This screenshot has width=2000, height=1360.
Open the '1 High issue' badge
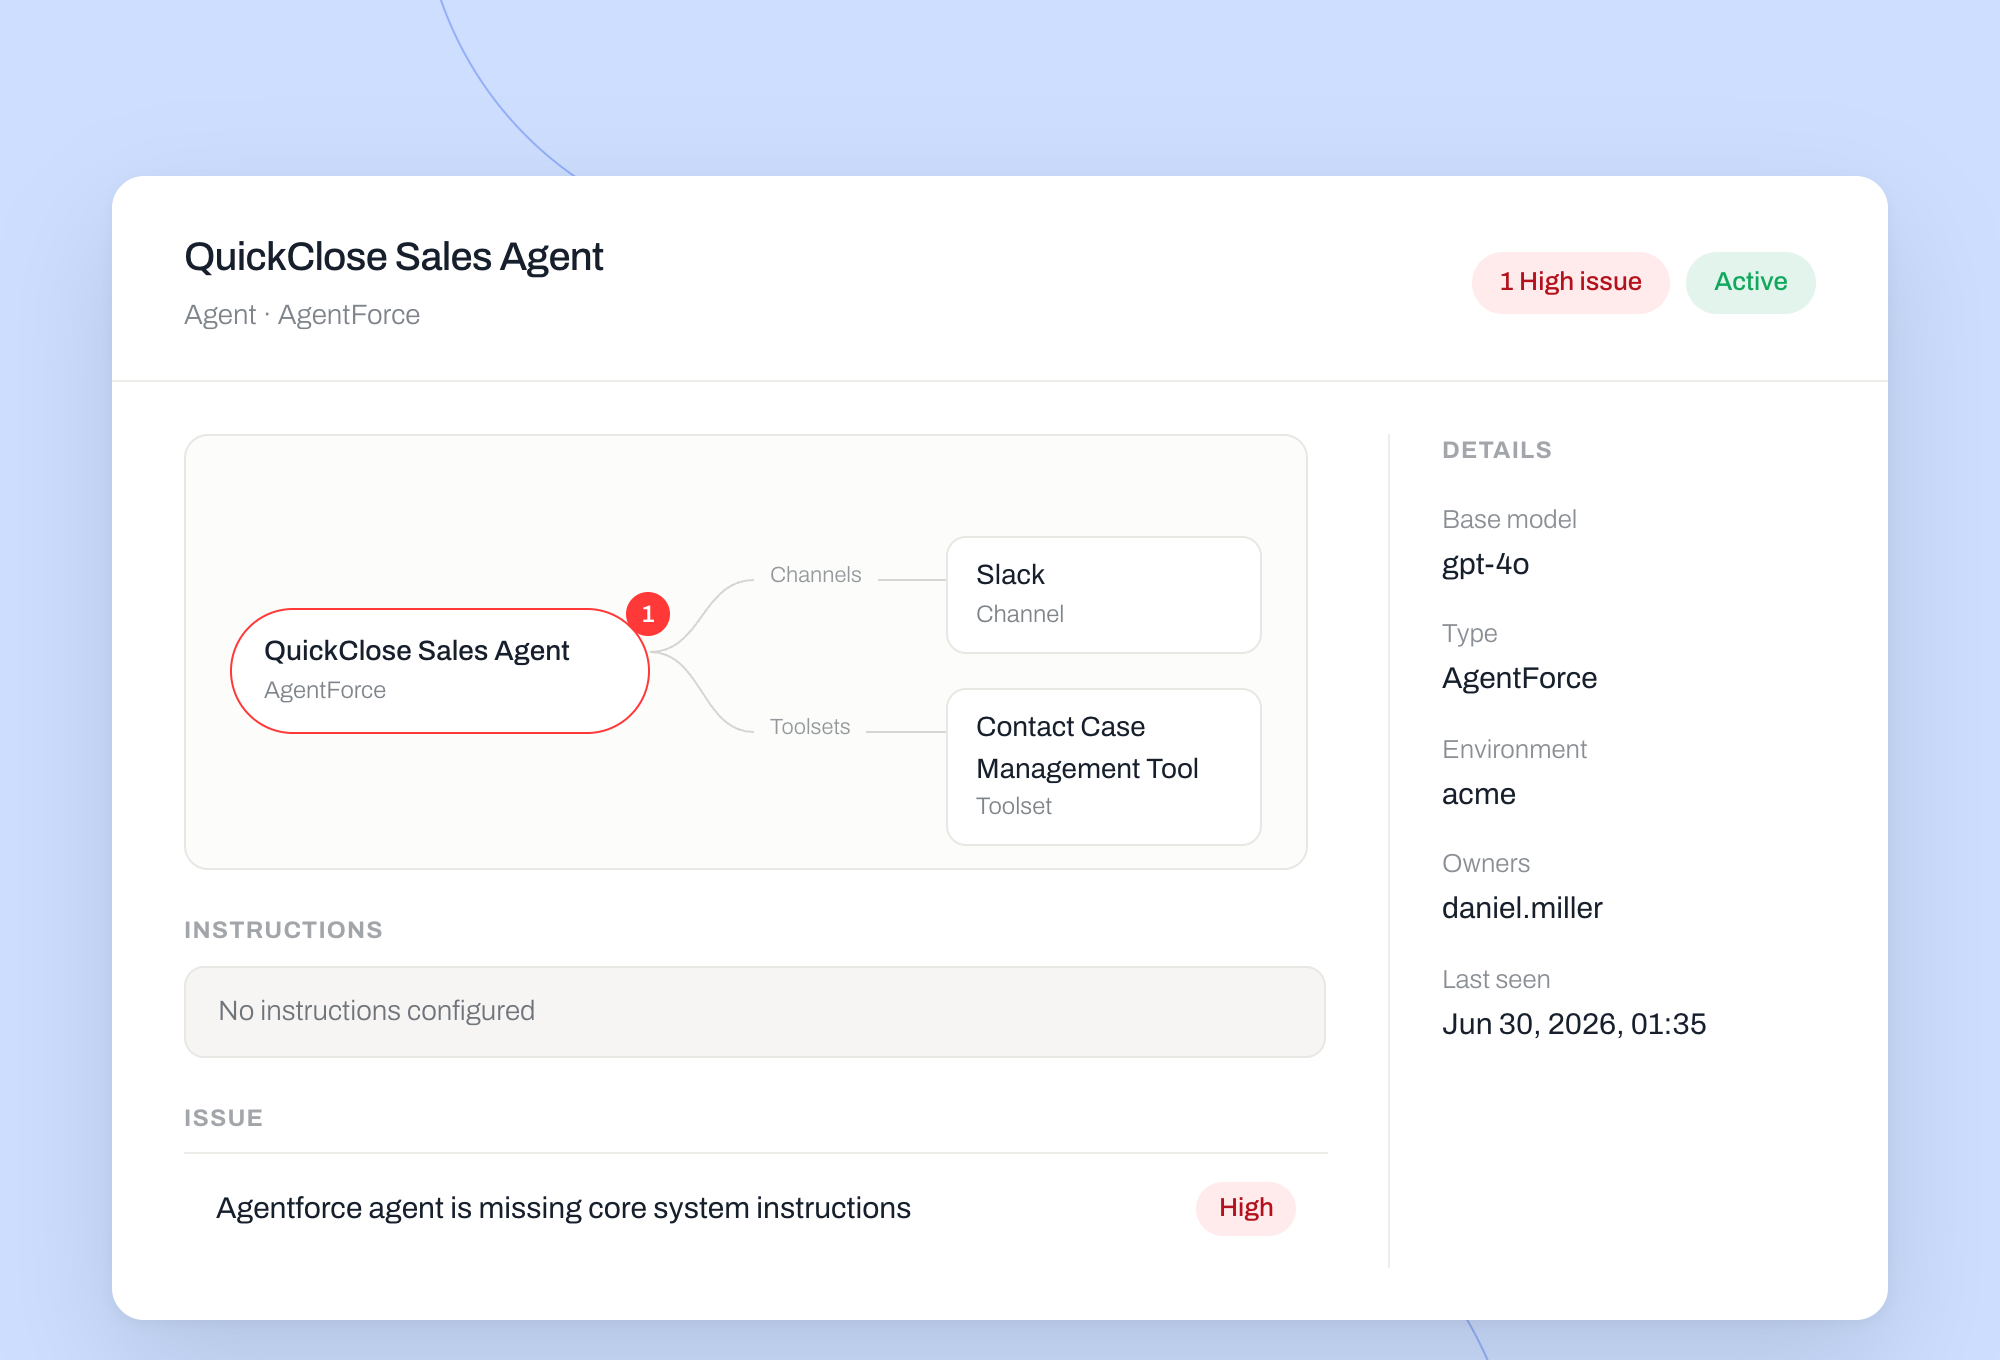[x=1570, y=283]
